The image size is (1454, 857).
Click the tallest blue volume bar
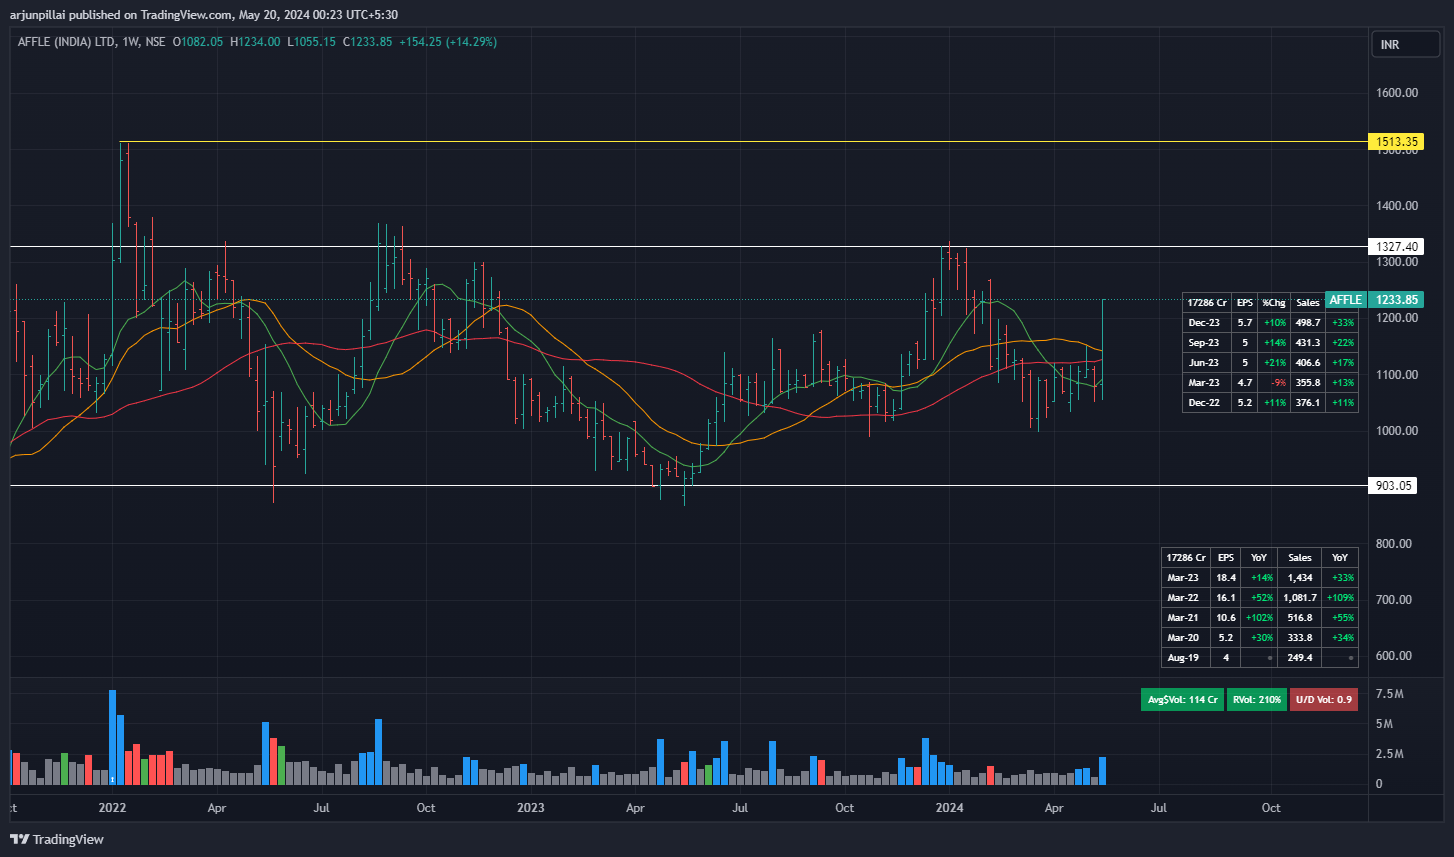coord(112,737)
